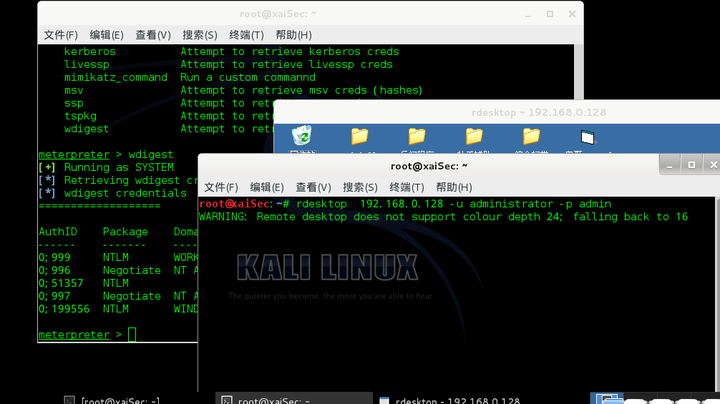Click 'wdigest' in command list

click(86, 129)
